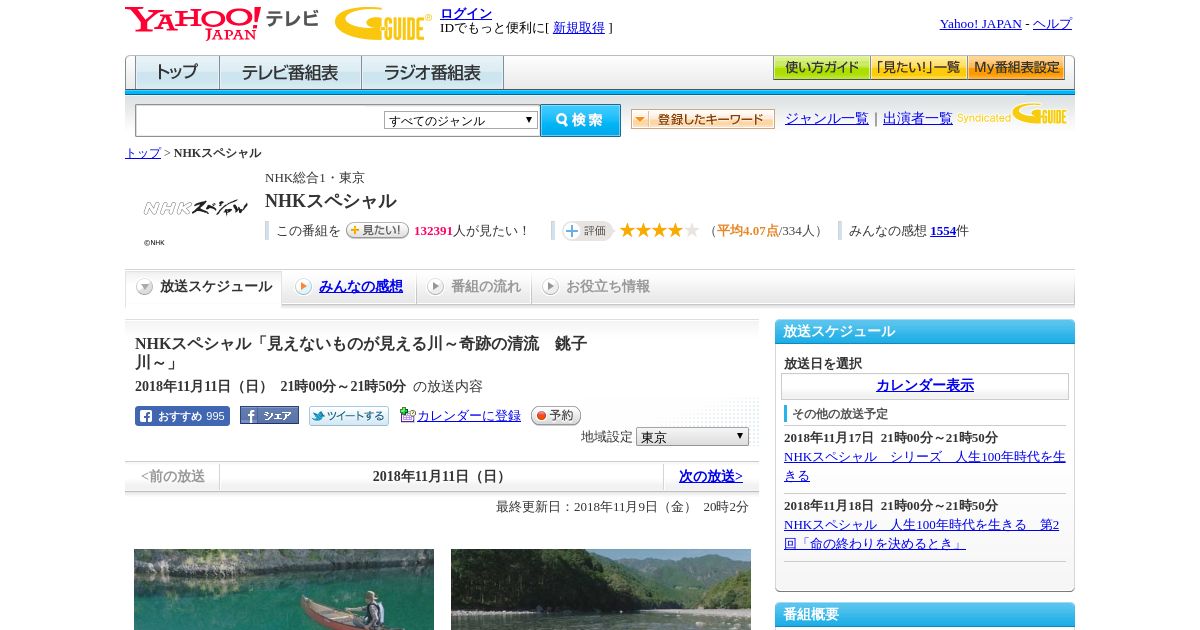Open the すべてのジャンル genre dropdown

[x=461, y=120]
